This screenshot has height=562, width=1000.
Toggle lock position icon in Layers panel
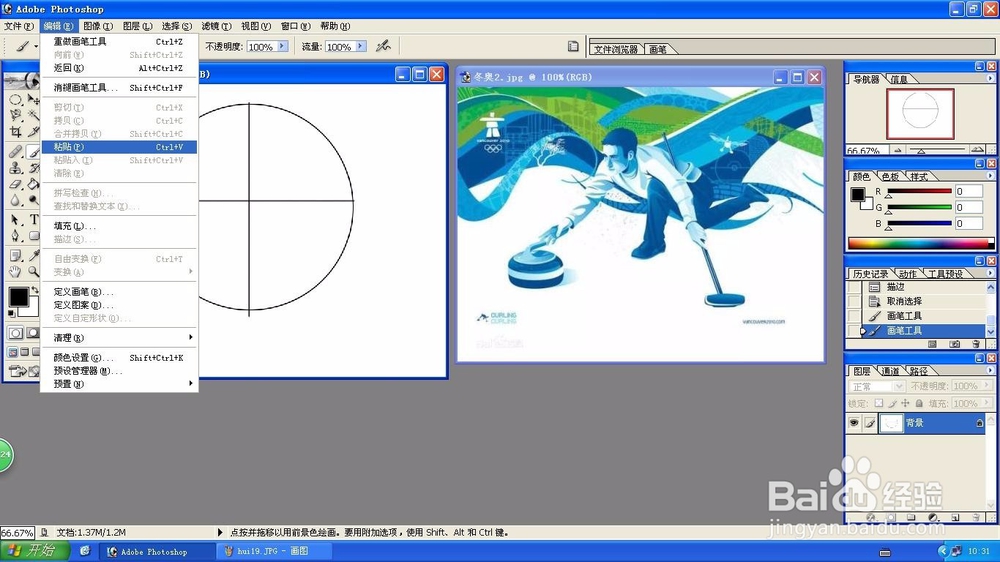click(x=905, y=403)
